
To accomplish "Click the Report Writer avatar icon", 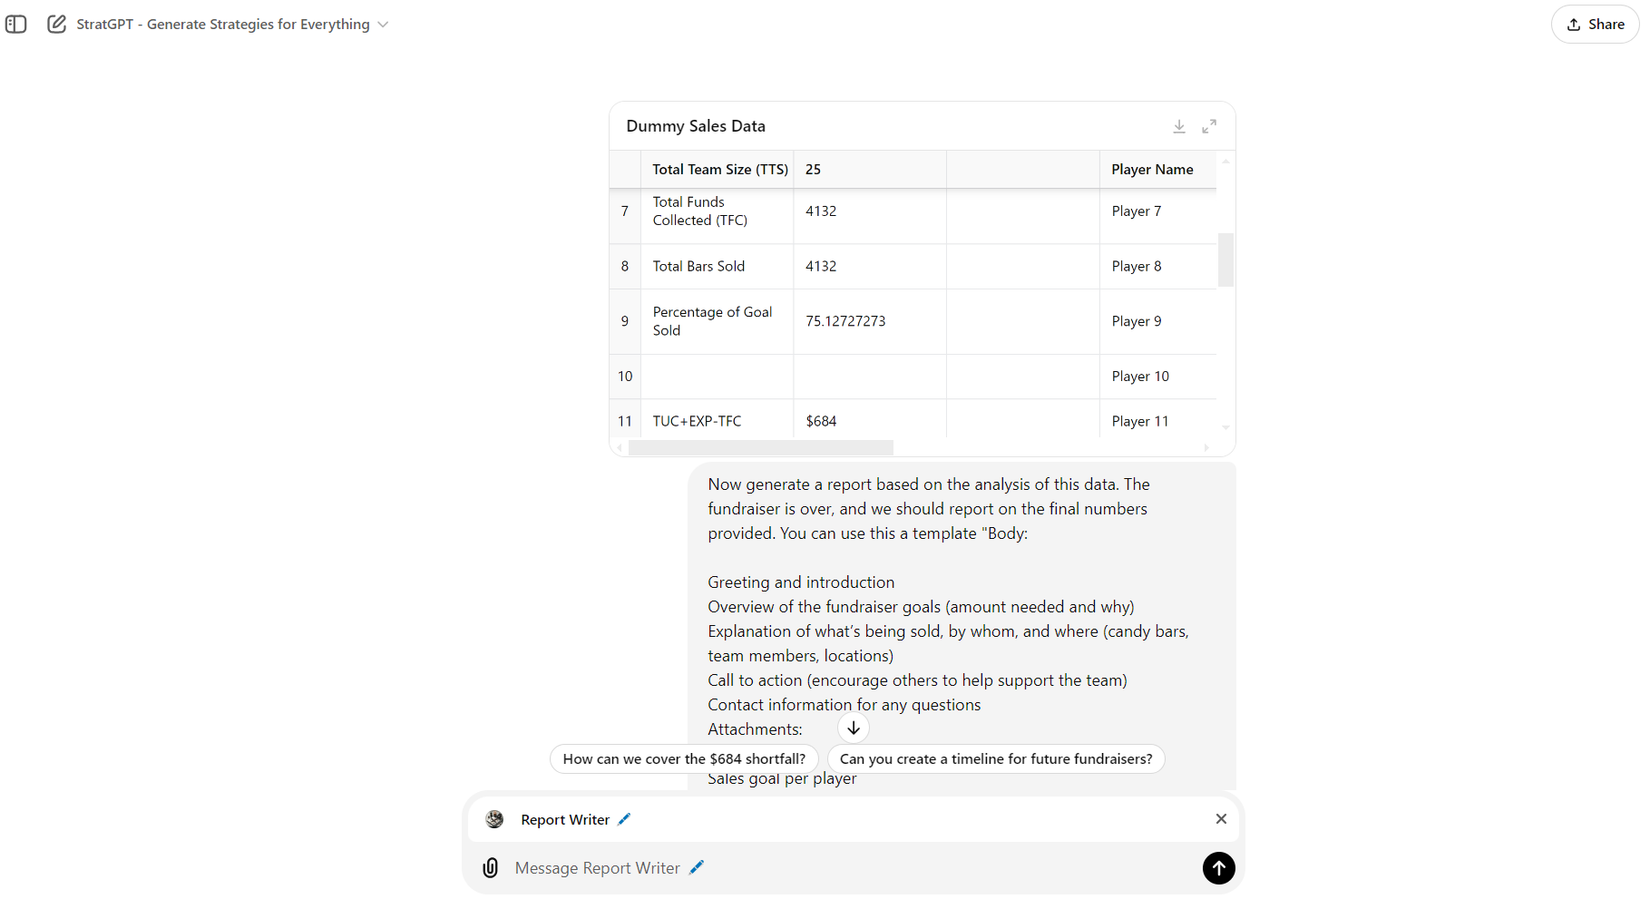I will coord(495,819).
